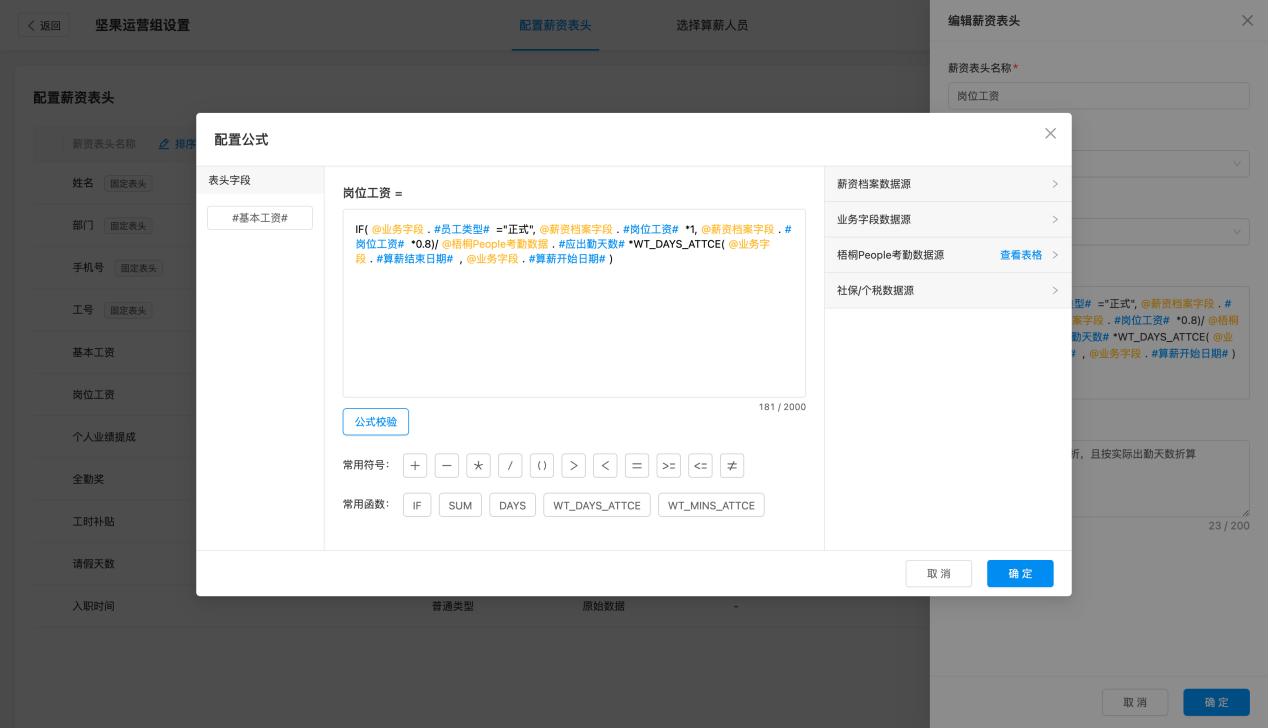The width and height of the screenshot is (1268, 728).
Task: Switch to the 选择算薪人员 tab
Action: pos(712,25)
